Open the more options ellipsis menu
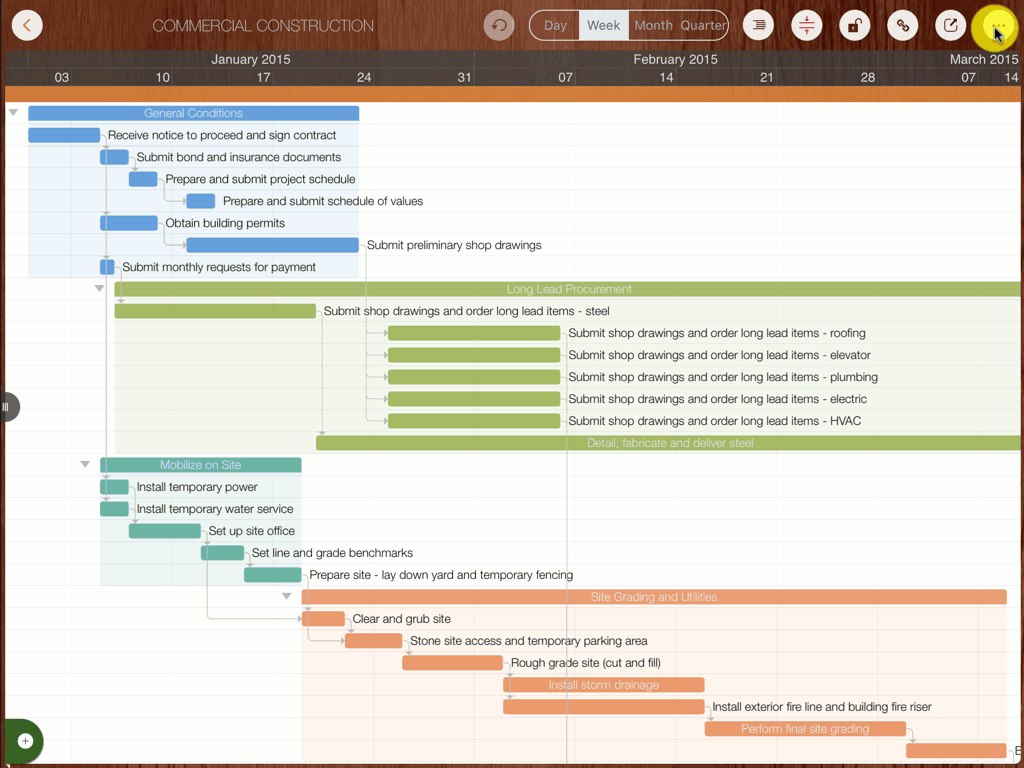The width and height of the screenshot is (1024, 768). [996, 26]
